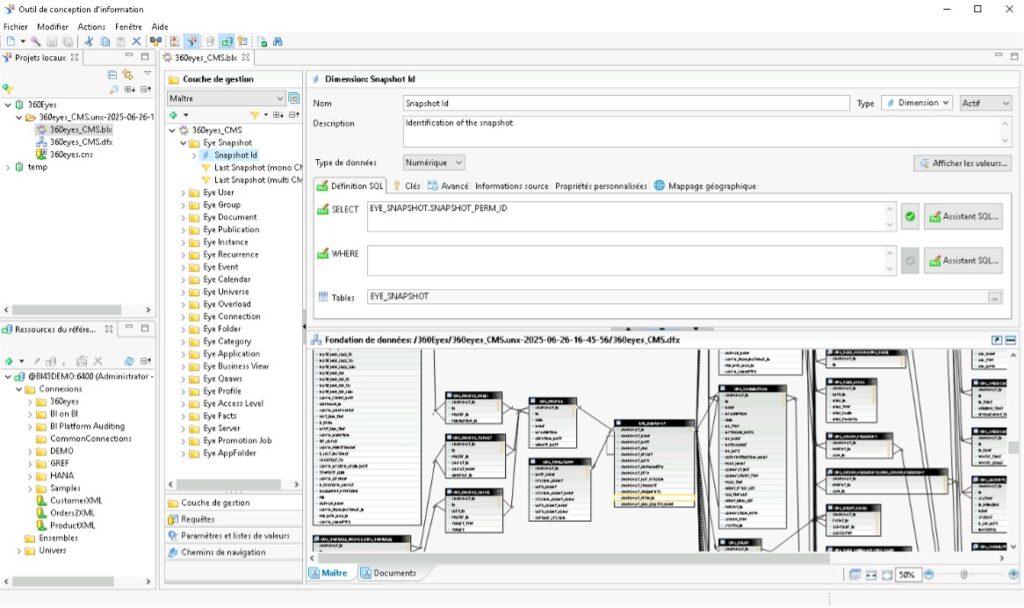Click the Cut scissors icon in toolbar
The image size is (1024, 608).
click(x=89, y=42)
